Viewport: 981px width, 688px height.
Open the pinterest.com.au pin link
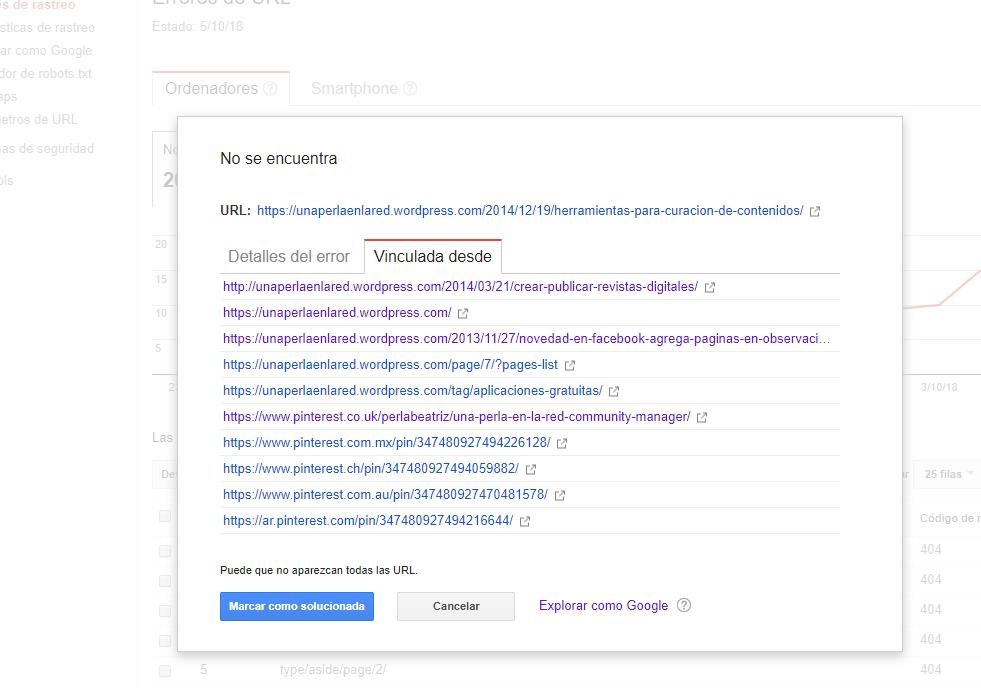pyautogui.click(x=385, y=495)
